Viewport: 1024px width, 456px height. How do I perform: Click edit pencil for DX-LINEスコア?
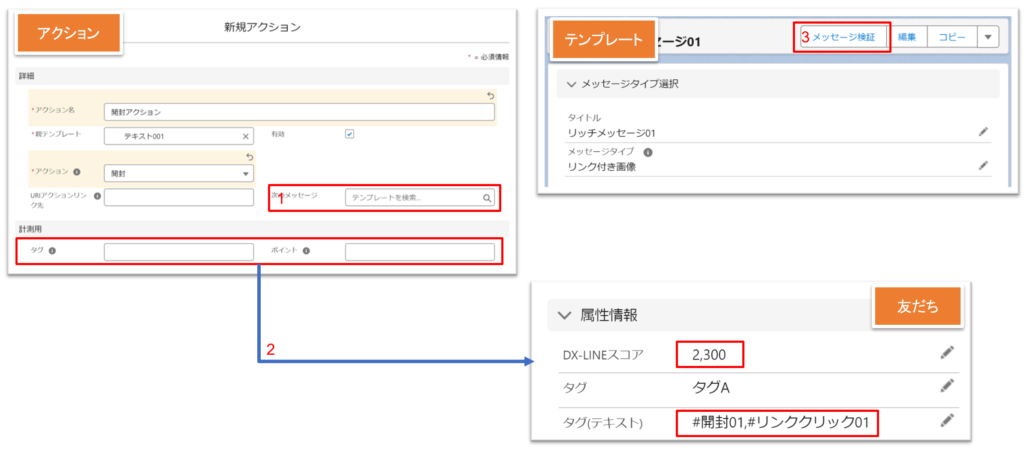[947, 352]
